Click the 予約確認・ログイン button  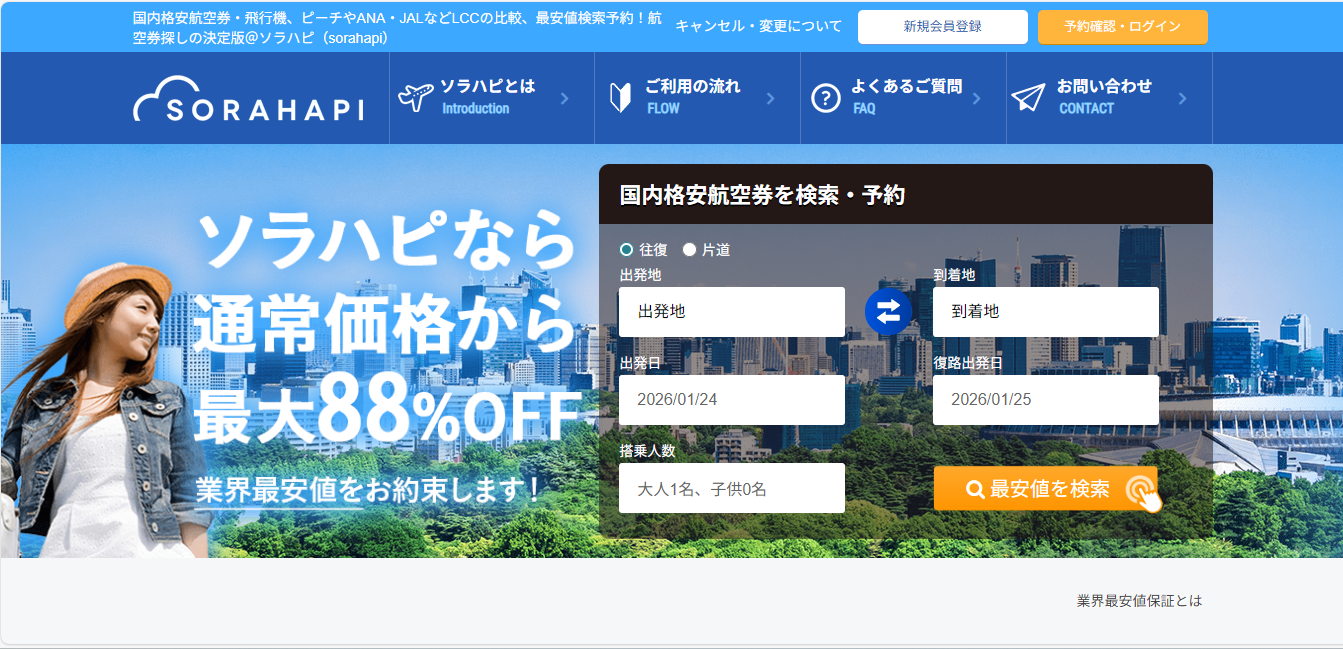pos(1122,27)
